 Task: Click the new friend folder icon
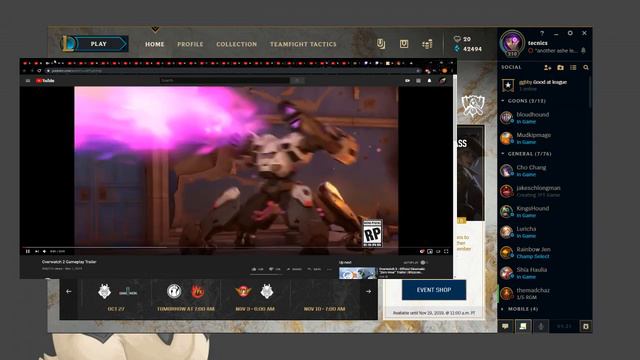[560, 67]
